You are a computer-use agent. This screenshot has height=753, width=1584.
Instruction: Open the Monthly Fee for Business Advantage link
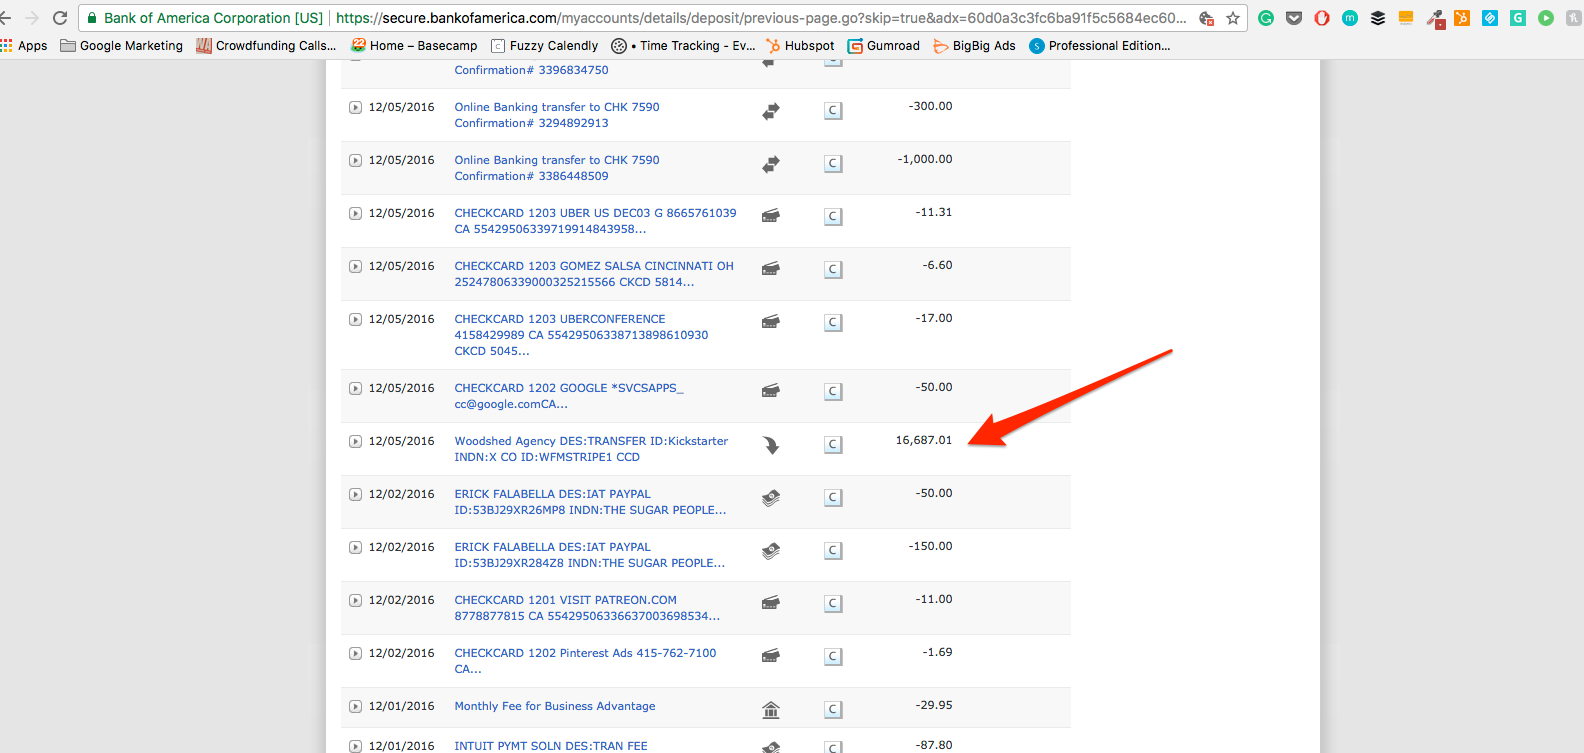coord(555,706)
